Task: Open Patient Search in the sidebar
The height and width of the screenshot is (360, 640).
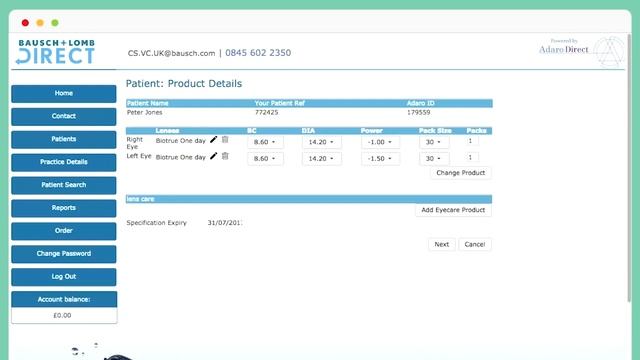Action: coord(64,185)
